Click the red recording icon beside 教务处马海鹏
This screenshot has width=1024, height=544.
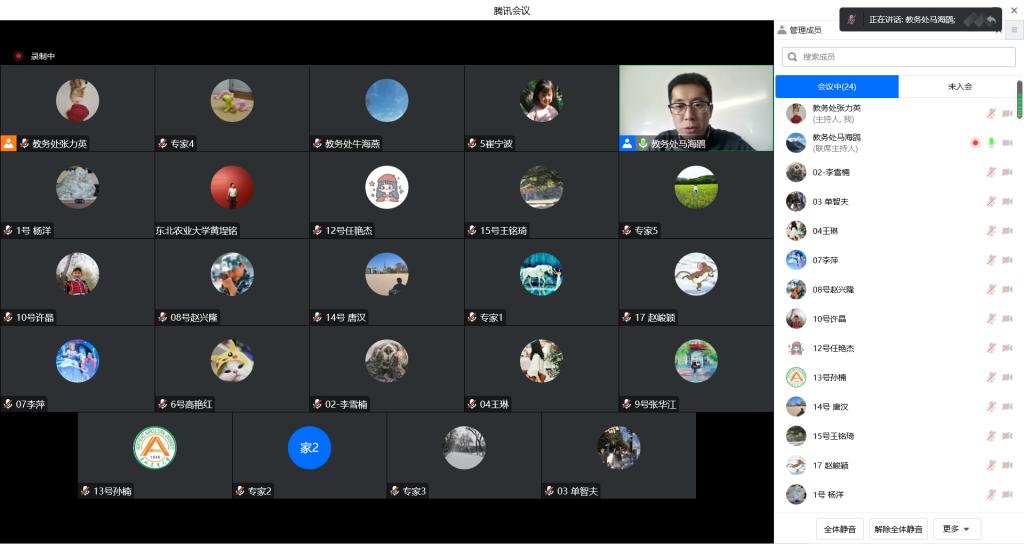point(975,143)
